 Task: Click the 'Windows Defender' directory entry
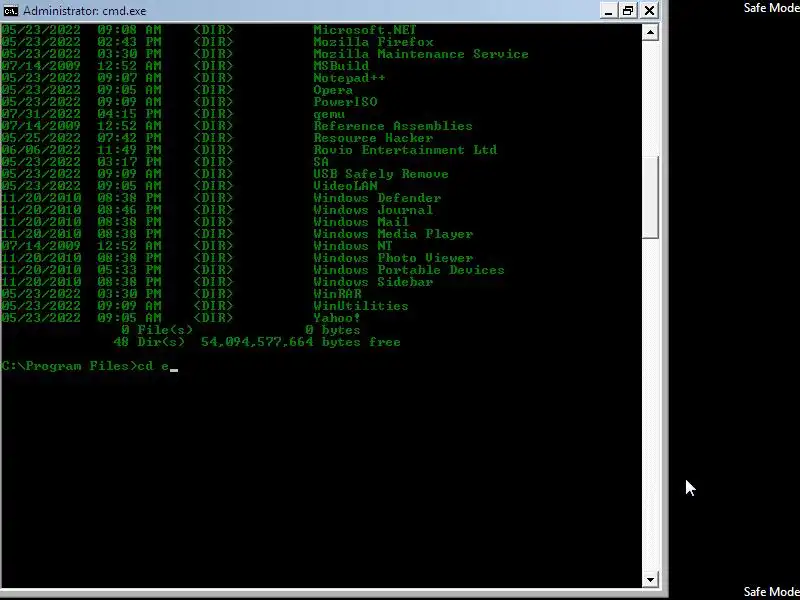[x=377, y=198]
